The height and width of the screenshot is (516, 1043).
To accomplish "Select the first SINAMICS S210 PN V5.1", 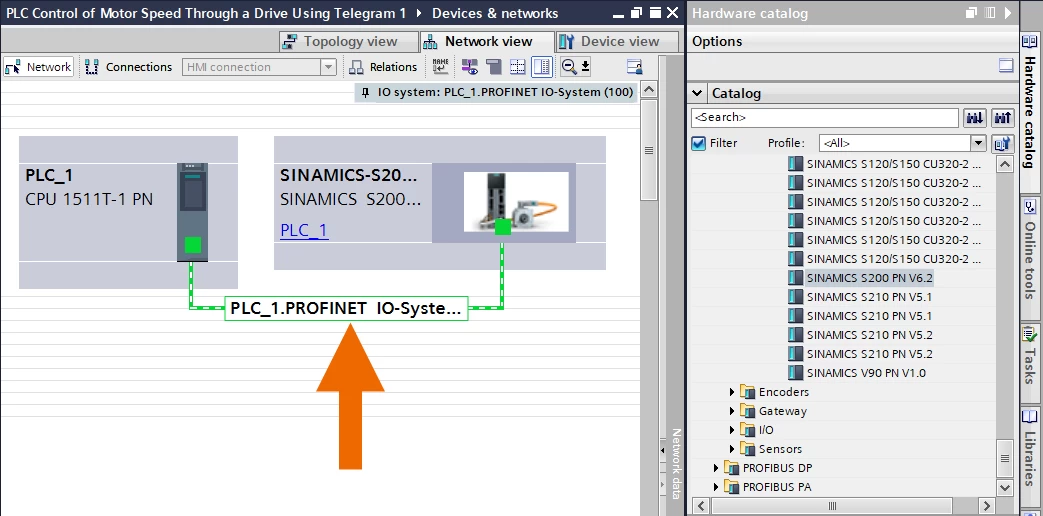I will [x=869, y=297].
